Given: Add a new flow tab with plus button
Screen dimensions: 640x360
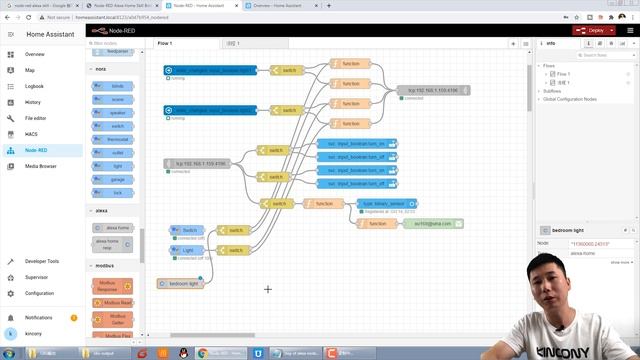Looking at the screenshot, I should [513, 43].
